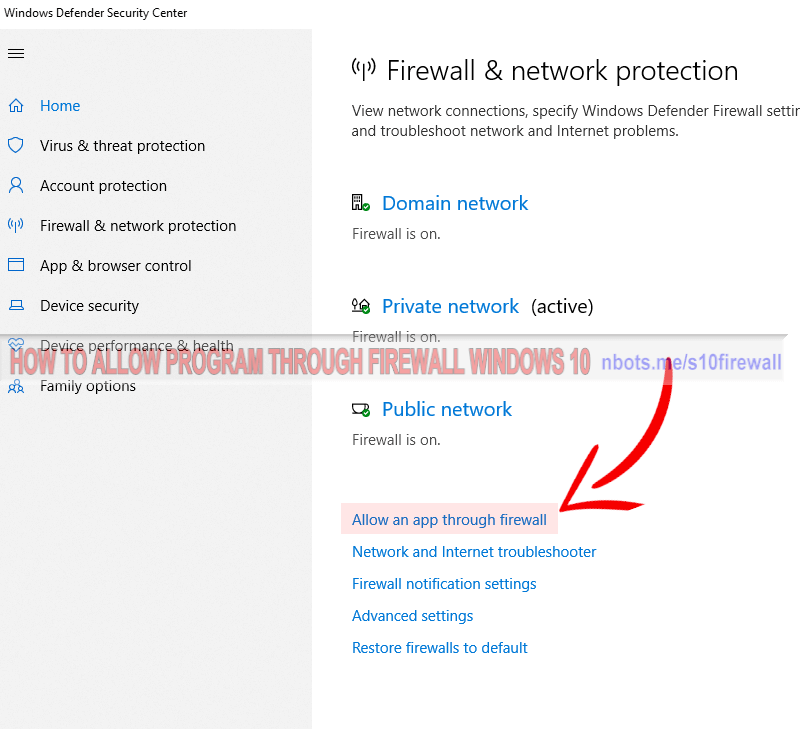This screenshot has height=729, width=800.
Task: Launch Network and Internet troubleshooter
Action: [x=474, y=552]
